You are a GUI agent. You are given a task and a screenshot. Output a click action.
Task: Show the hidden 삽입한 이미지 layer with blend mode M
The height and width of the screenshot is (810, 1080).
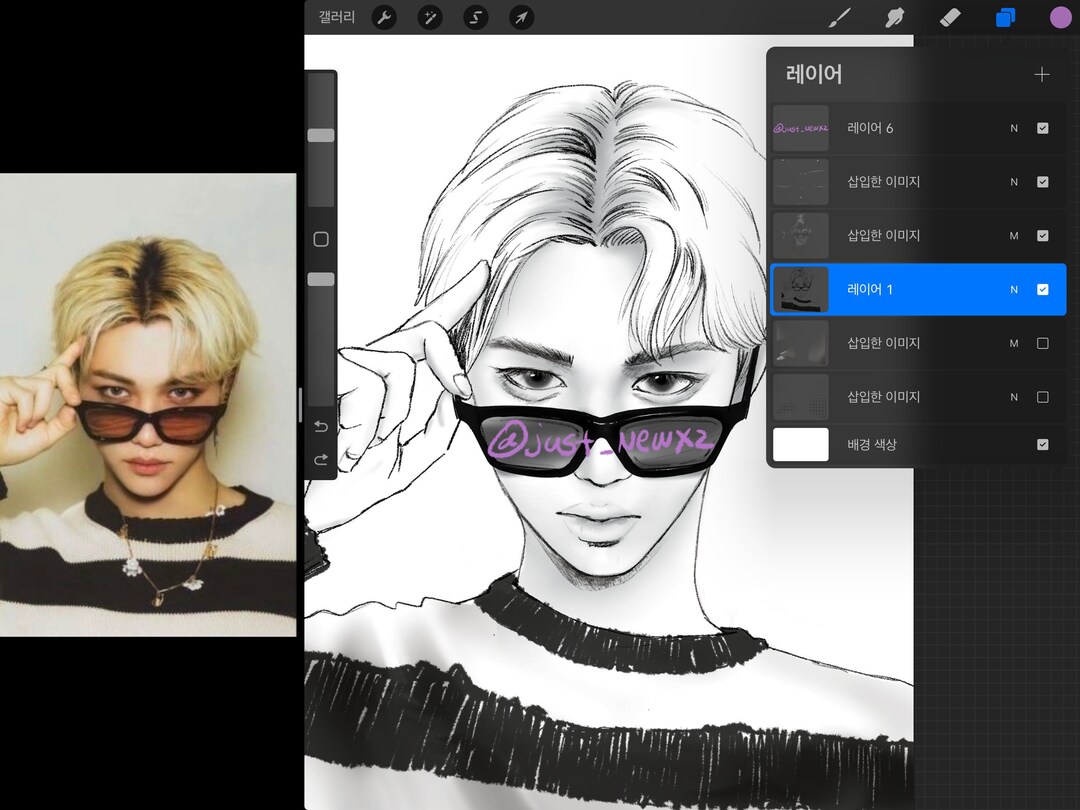(x=1043, y=343)
